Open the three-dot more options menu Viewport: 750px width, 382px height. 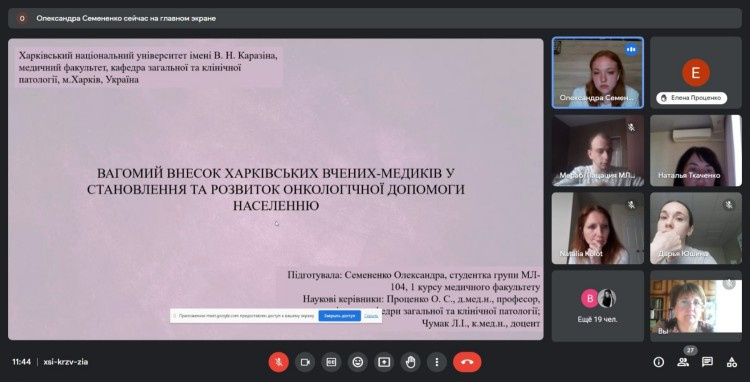click(437, 362)
